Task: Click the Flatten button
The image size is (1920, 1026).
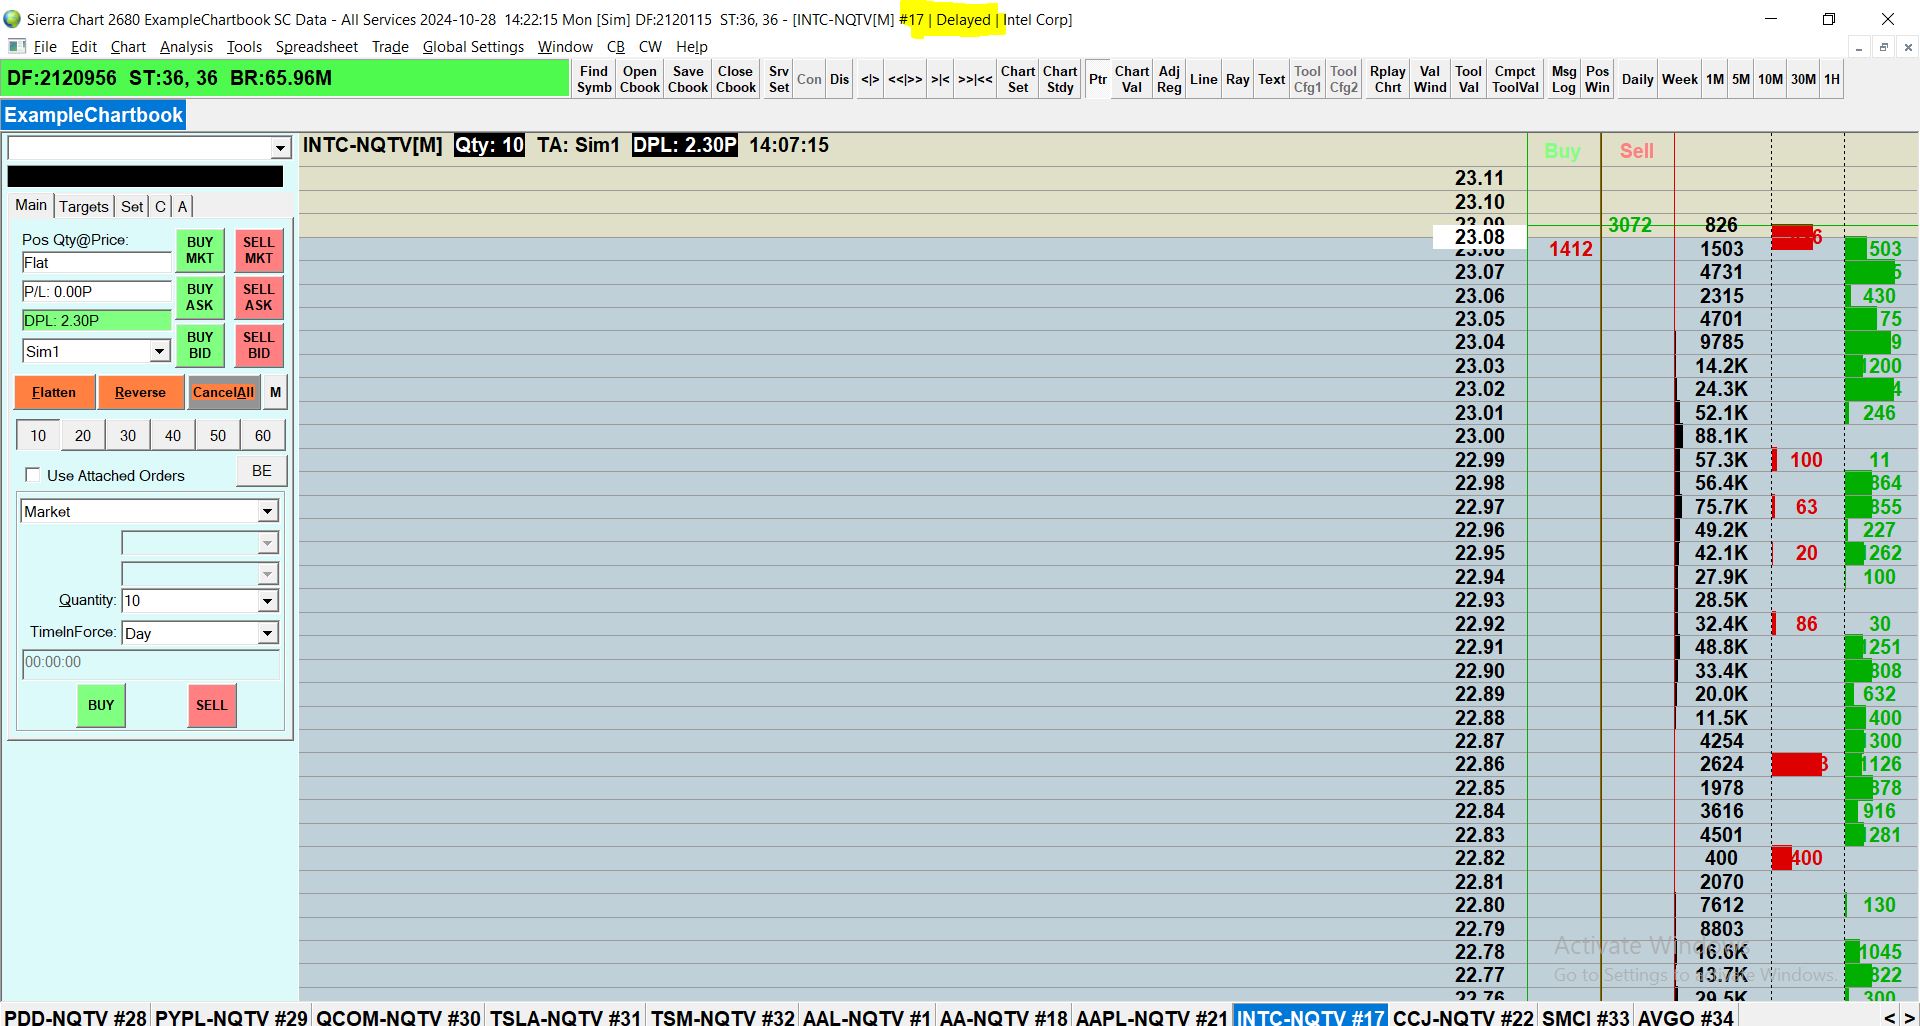Action: click(54, 392)
